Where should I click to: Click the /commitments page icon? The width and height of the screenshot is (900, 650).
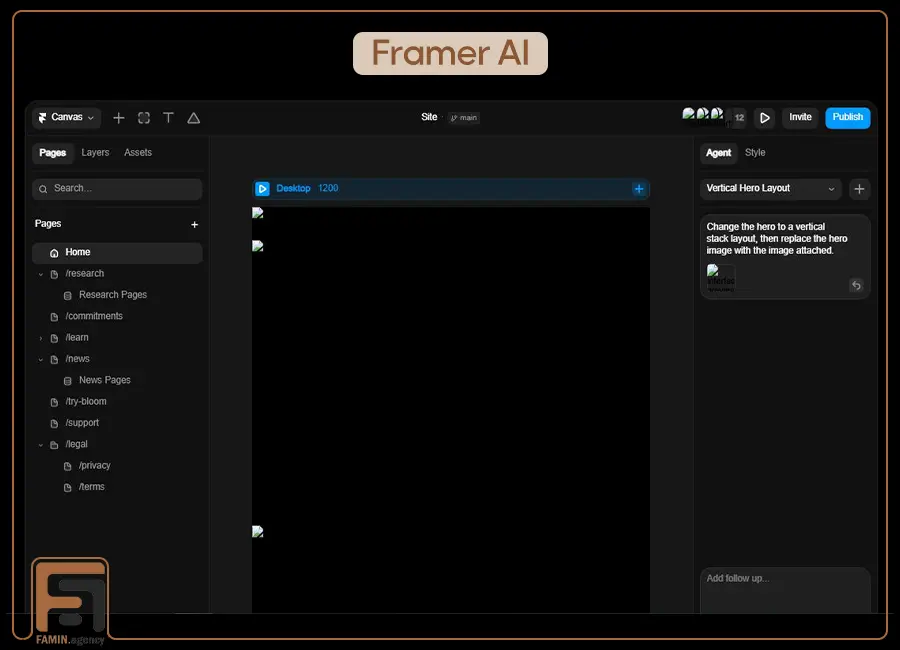54,317
